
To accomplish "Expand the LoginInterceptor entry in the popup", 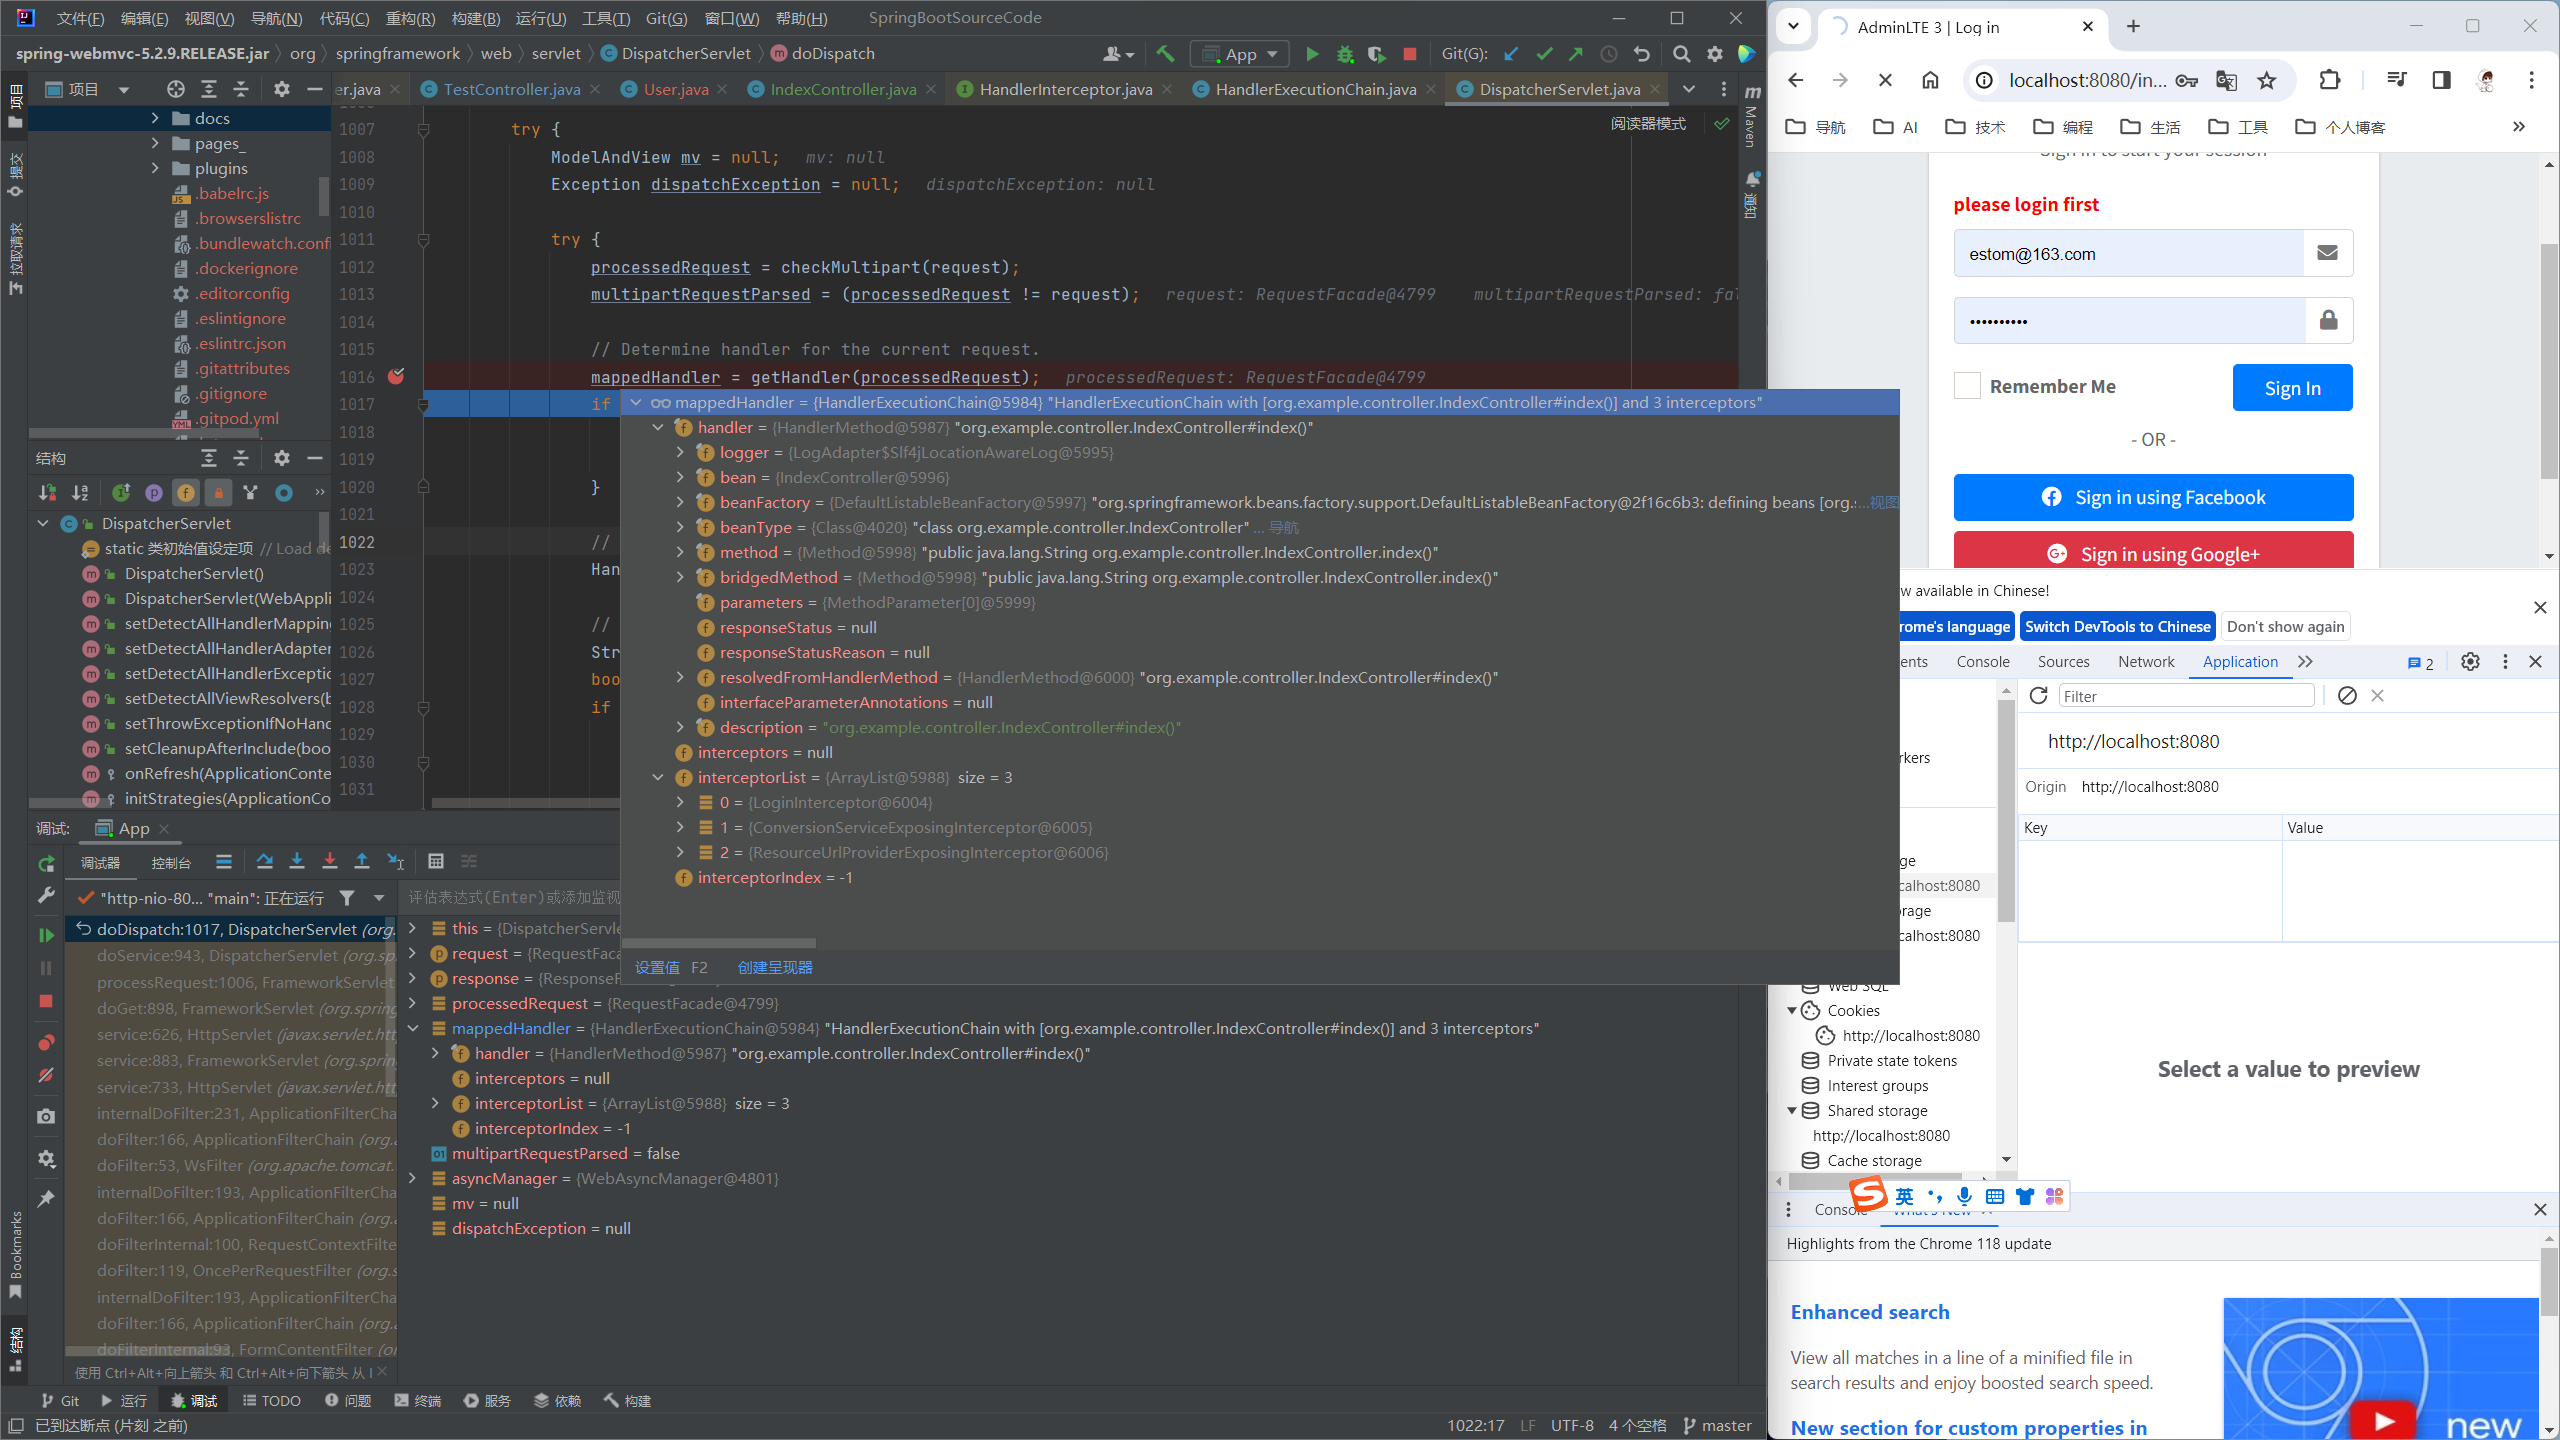I will tap(680, 802).
